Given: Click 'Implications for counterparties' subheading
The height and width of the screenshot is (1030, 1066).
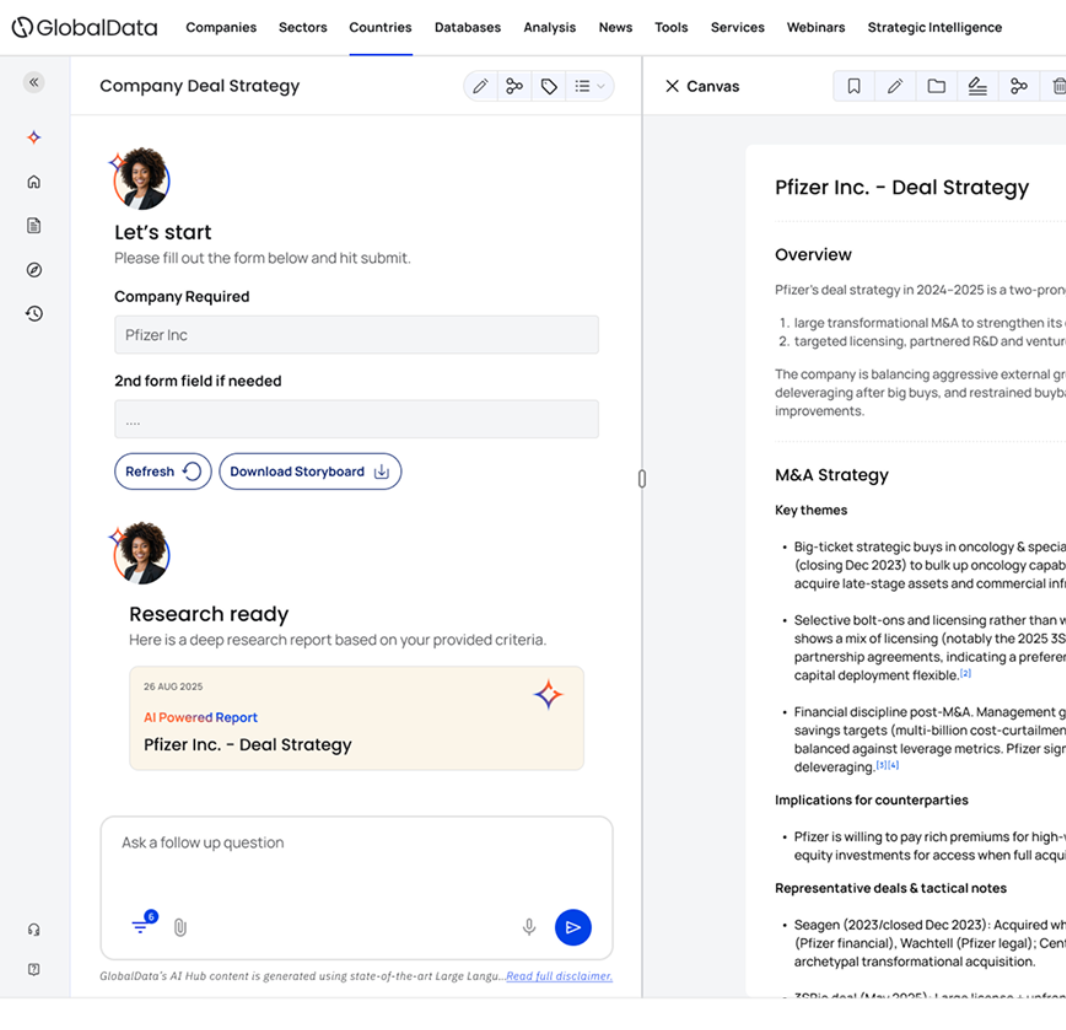Looking at the screenshot, I should point(872,800).
